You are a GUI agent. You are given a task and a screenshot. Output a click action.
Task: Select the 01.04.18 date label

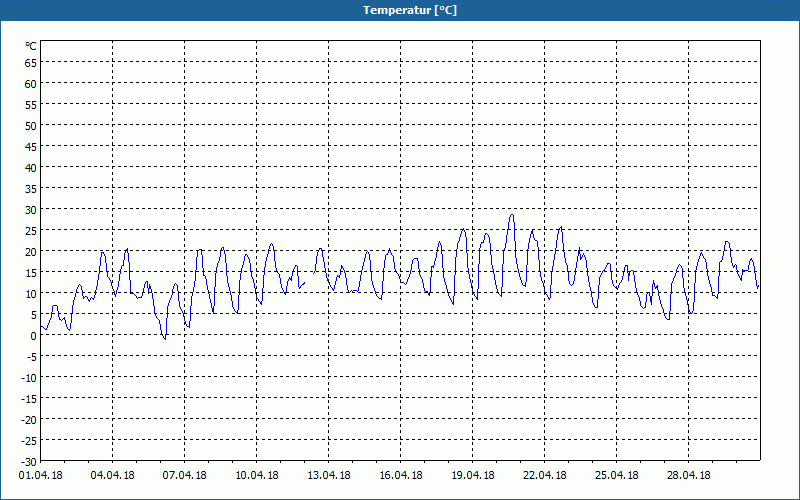pyautogui.click(x=41, y=475)
